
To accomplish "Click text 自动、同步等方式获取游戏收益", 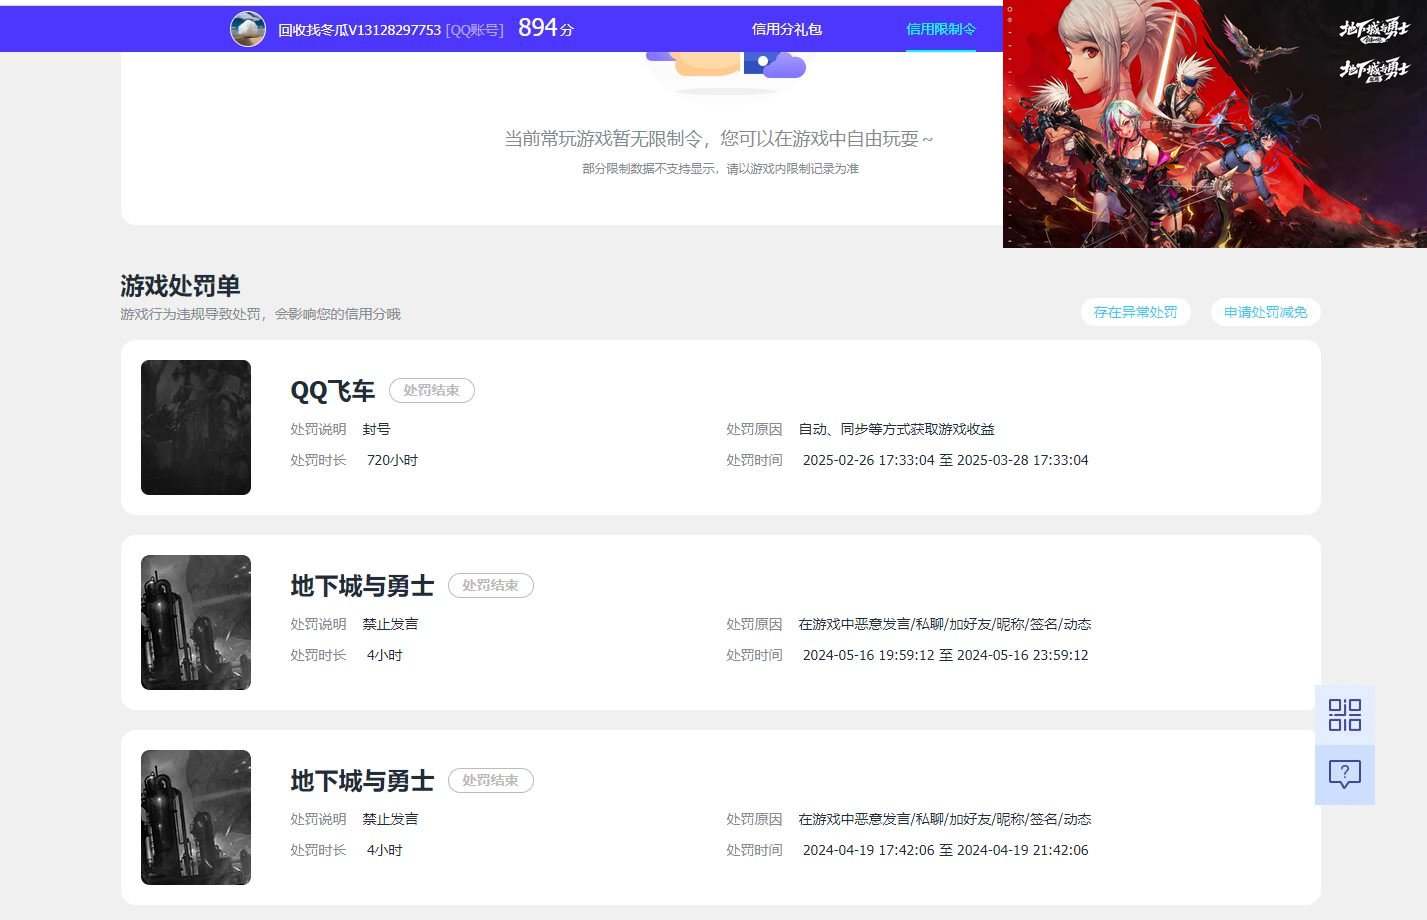I will pos(896,429).
